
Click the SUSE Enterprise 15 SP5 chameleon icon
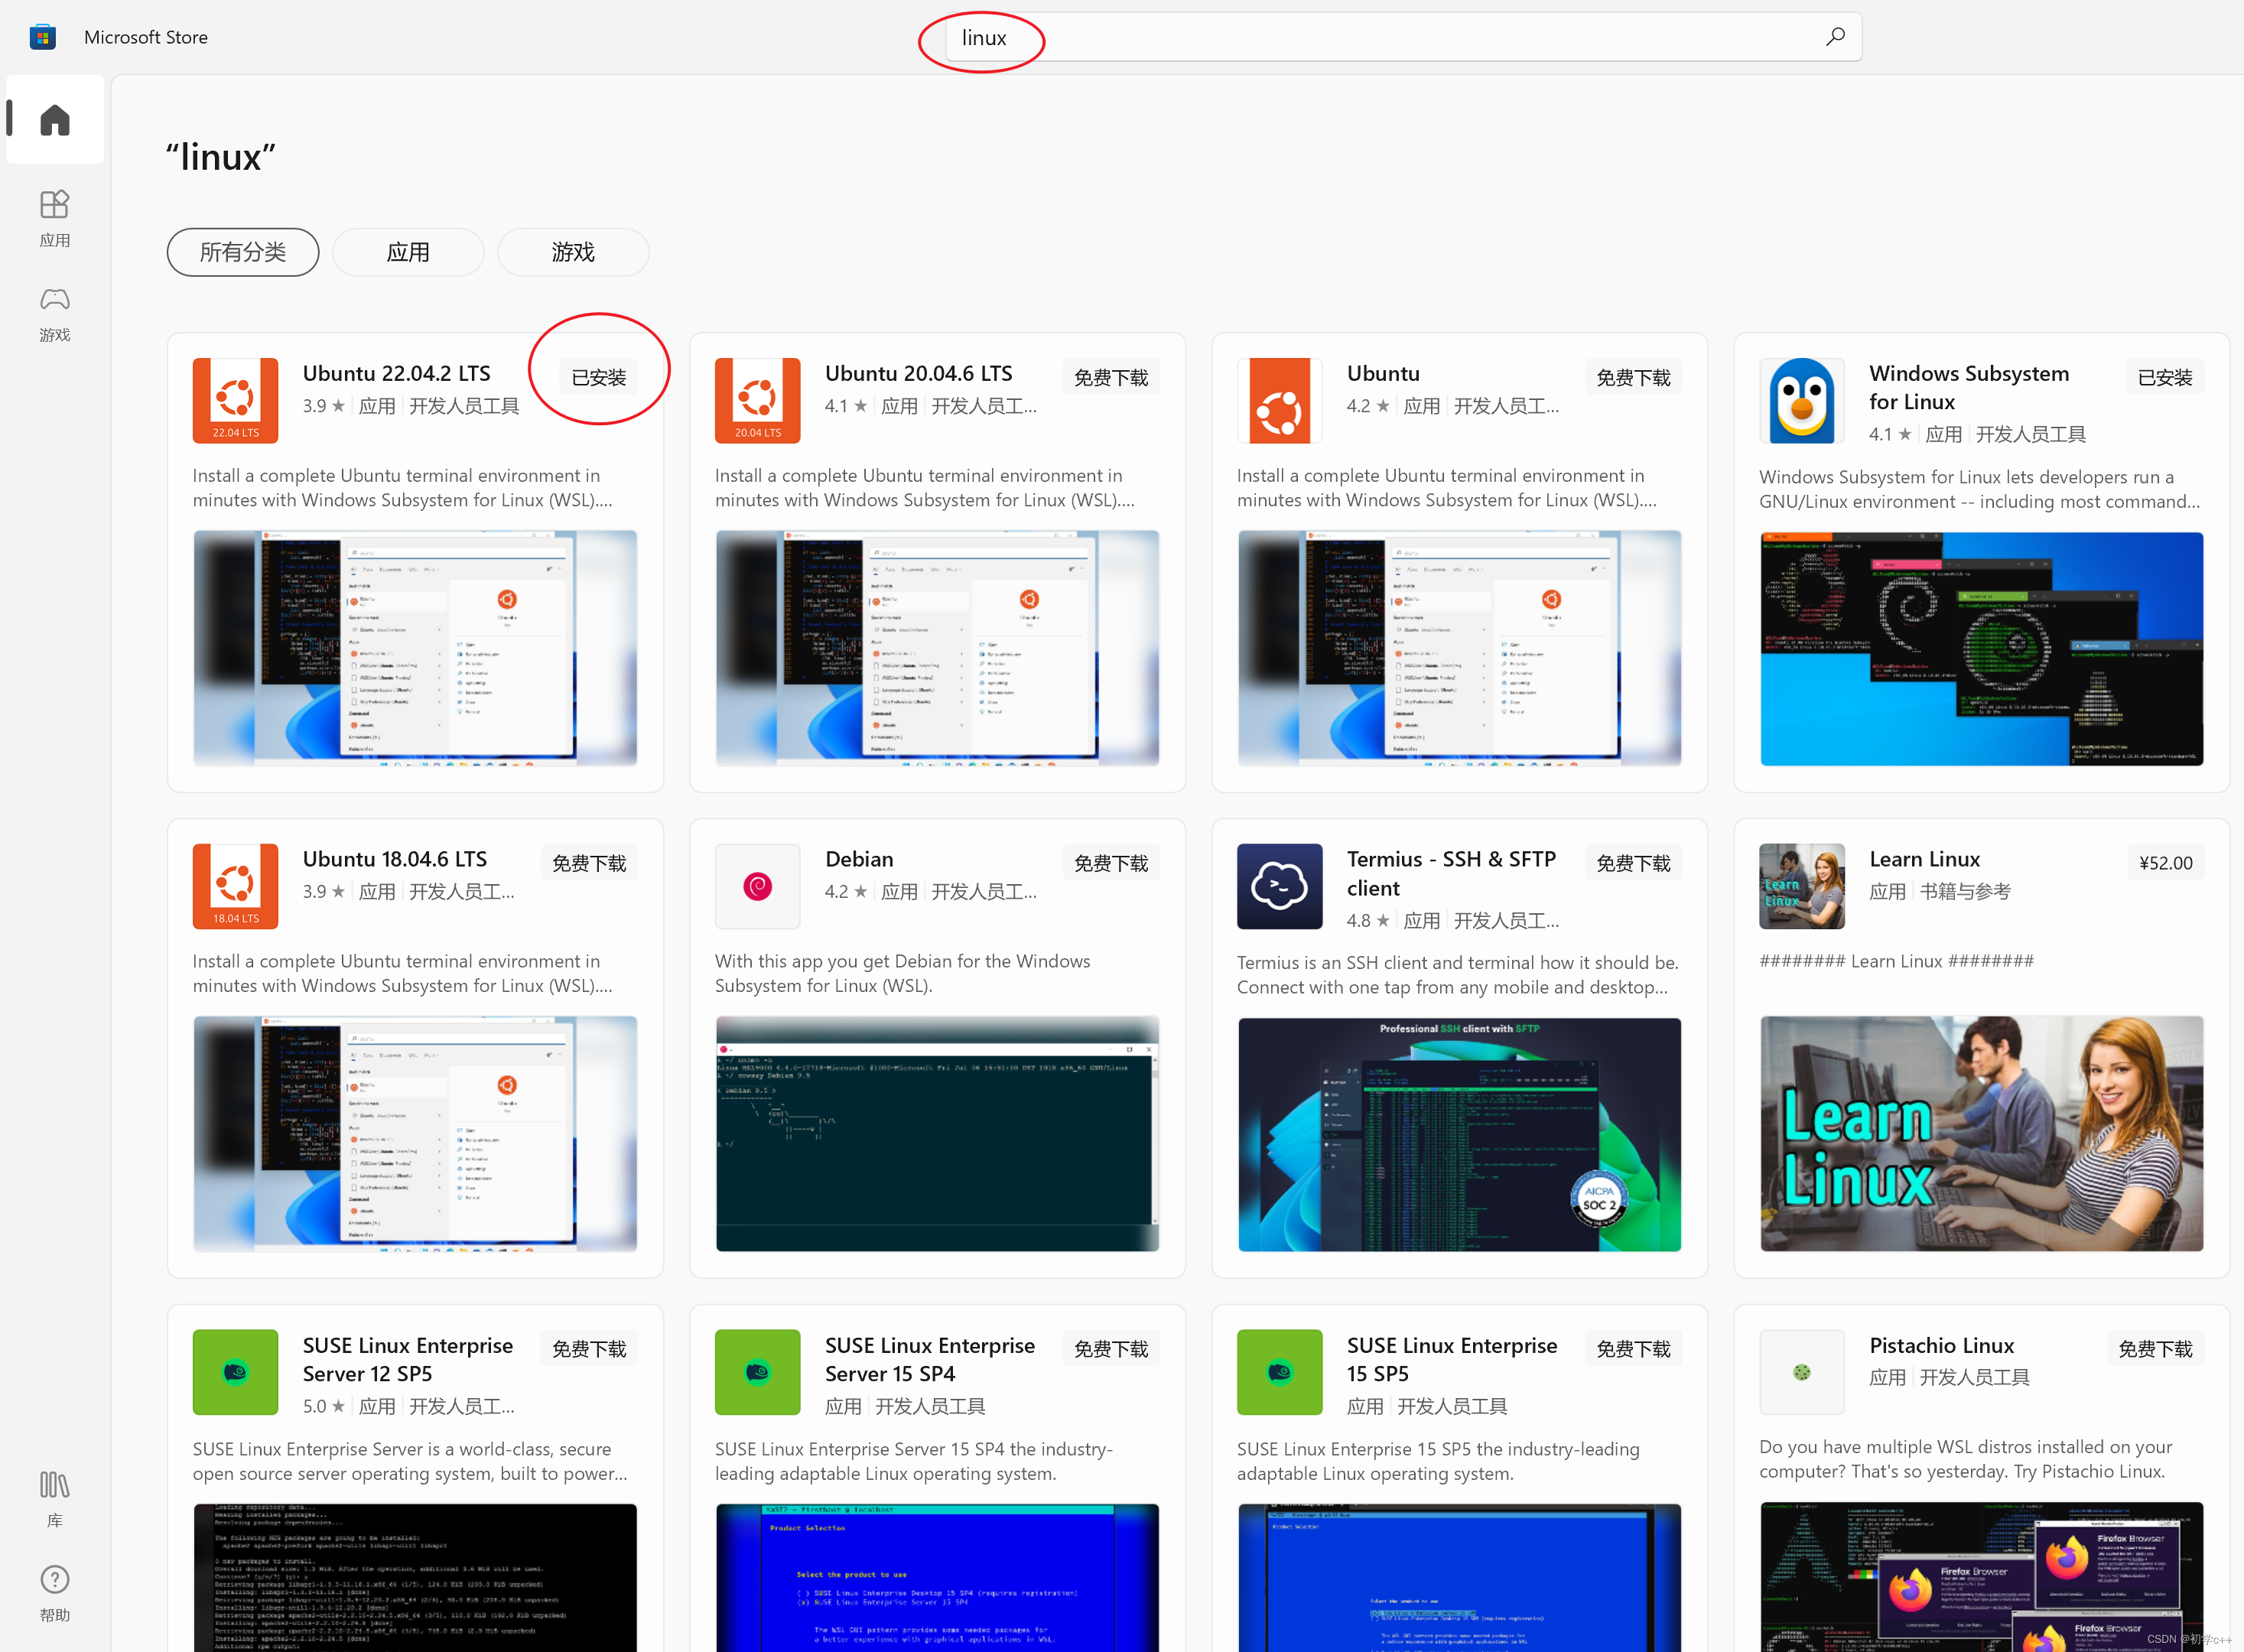click(1279, 1372)
